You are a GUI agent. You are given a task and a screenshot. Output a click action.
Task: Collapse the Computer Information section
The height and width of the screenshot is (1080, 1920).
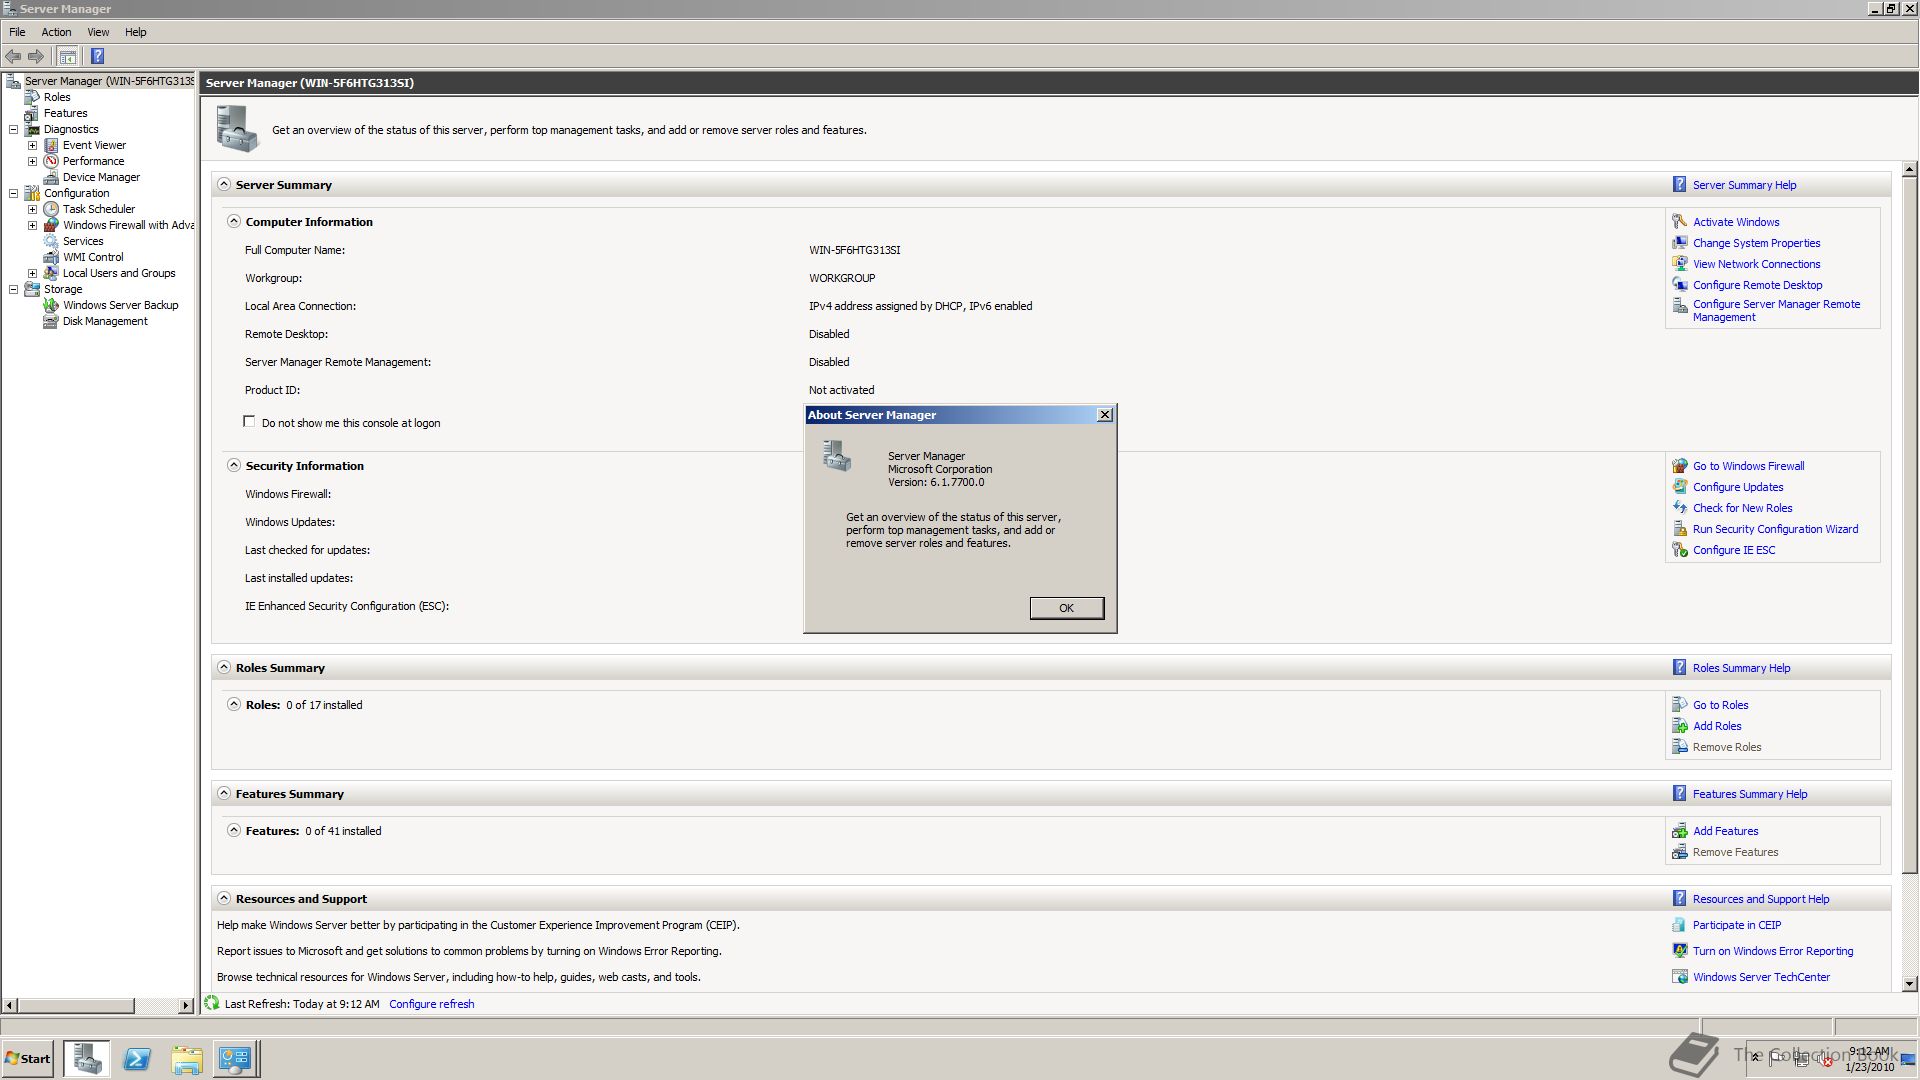[234, 221]
